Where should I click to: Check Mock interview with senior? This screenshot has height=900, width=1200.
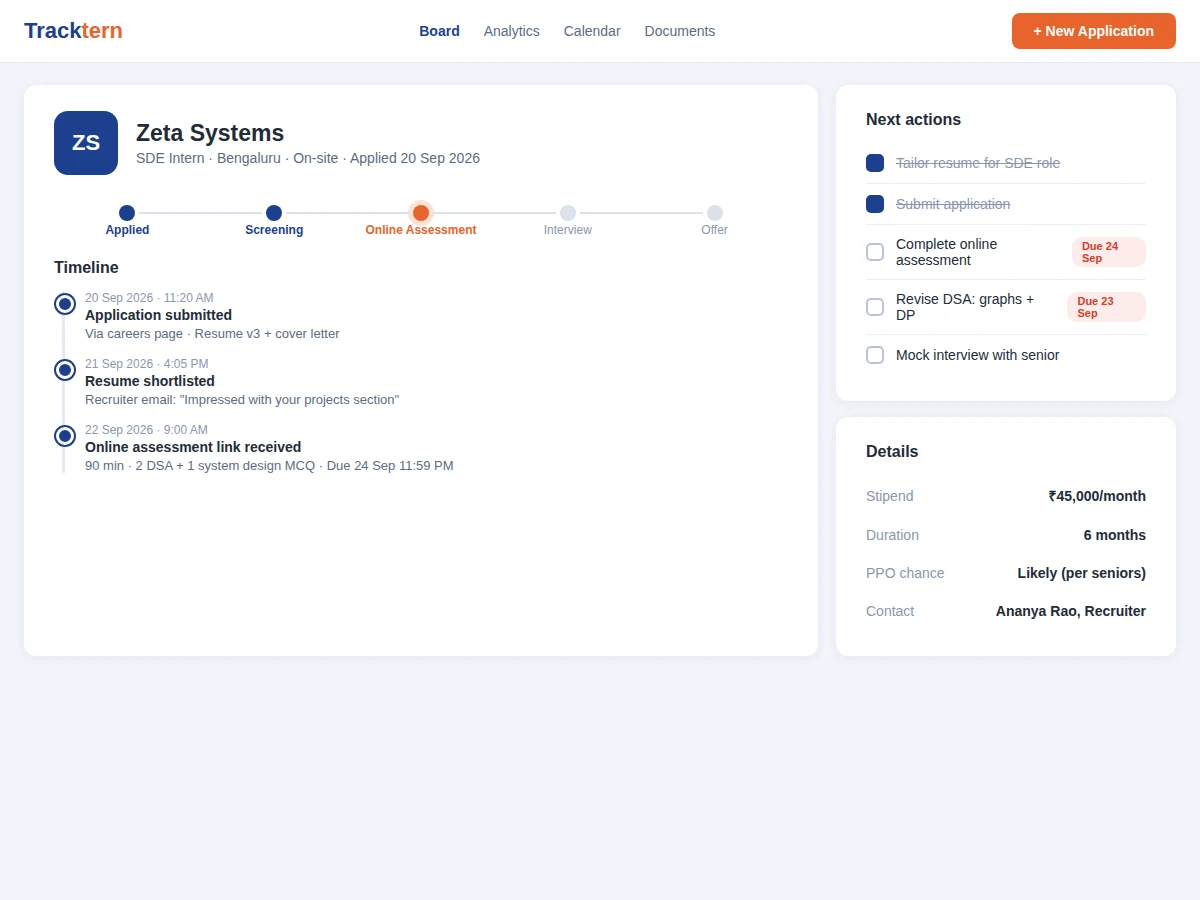tap(875, 355)
